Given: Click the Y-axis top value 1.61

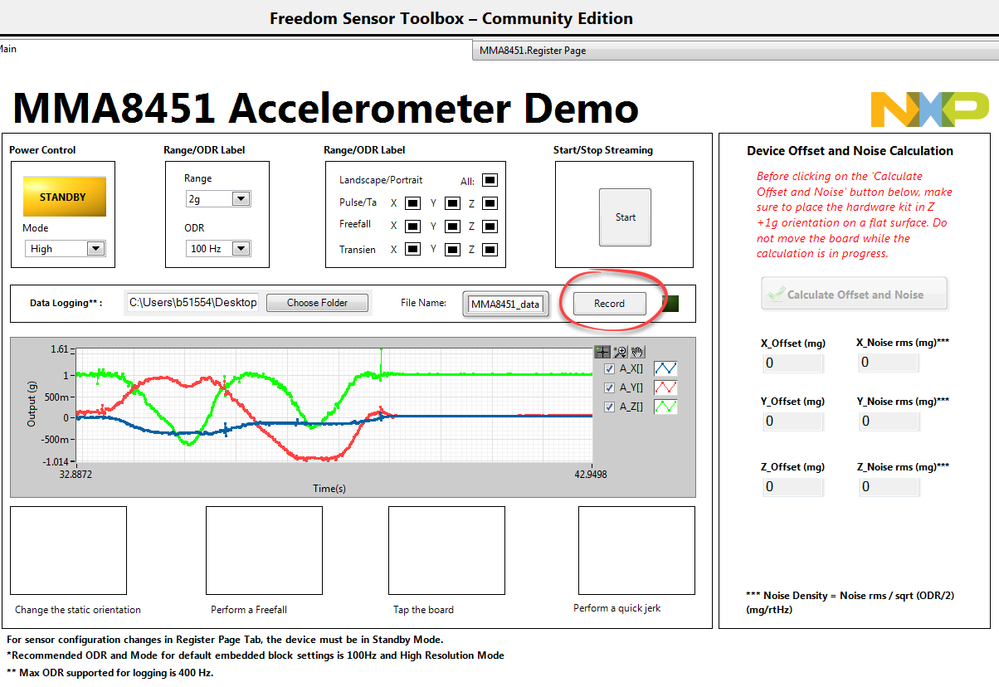Looking at the screenshot, I should [59, 349].
